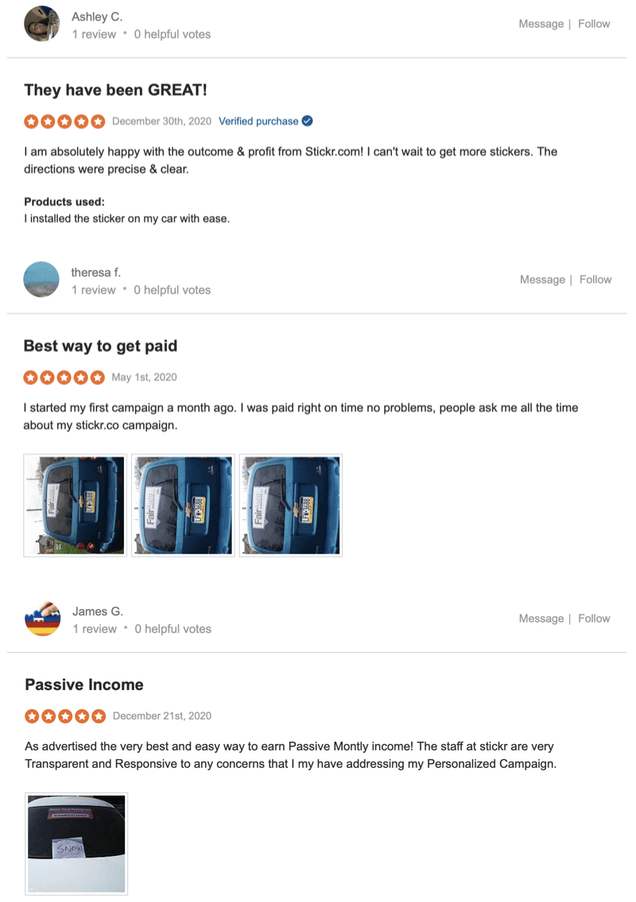Screen dimensions: 636x902
Task: Message Ashley C.
Action: coord(541,24)
